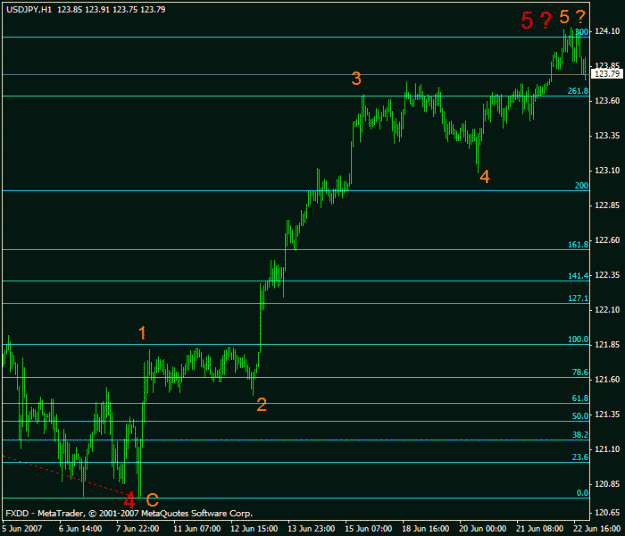Image resolution: width=625 pixels, height=536 pixels.
Task: Click the OHLC values 123.85 123.91 123.75 123.79
Action: [x=111, y=10]
